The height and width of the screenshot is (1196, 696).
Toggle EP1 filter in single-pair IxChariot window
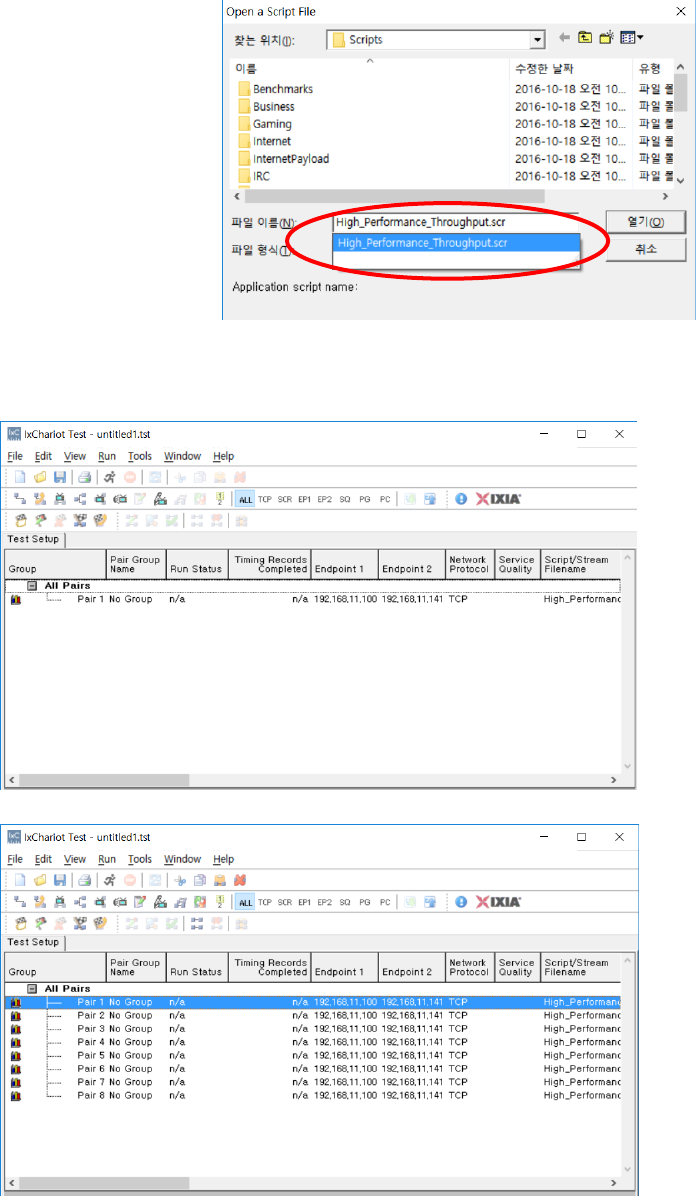304,500
